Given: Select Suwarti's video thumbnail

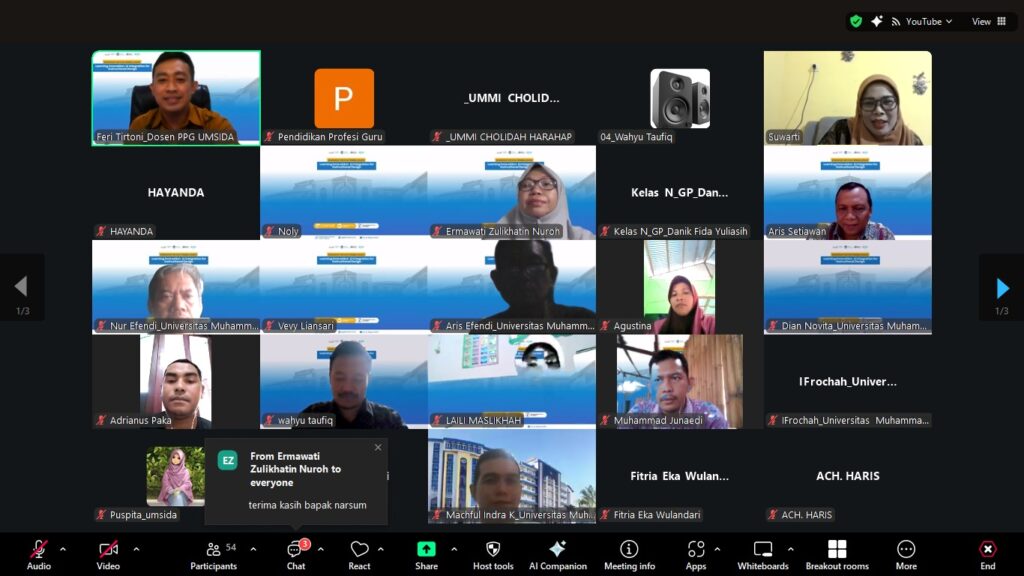Looking at the screenshot, I should pos(847,98).
